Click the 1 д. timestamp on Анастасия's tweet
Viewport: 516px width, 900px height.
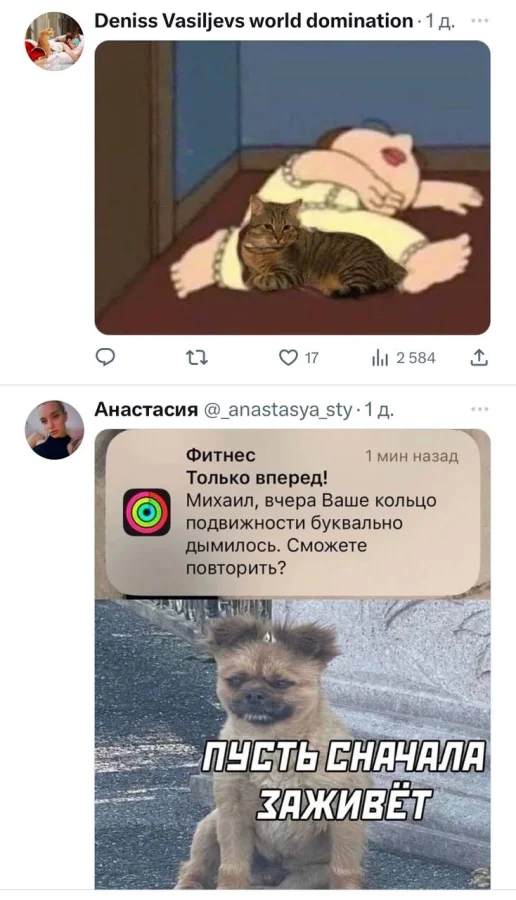point(378,410)
